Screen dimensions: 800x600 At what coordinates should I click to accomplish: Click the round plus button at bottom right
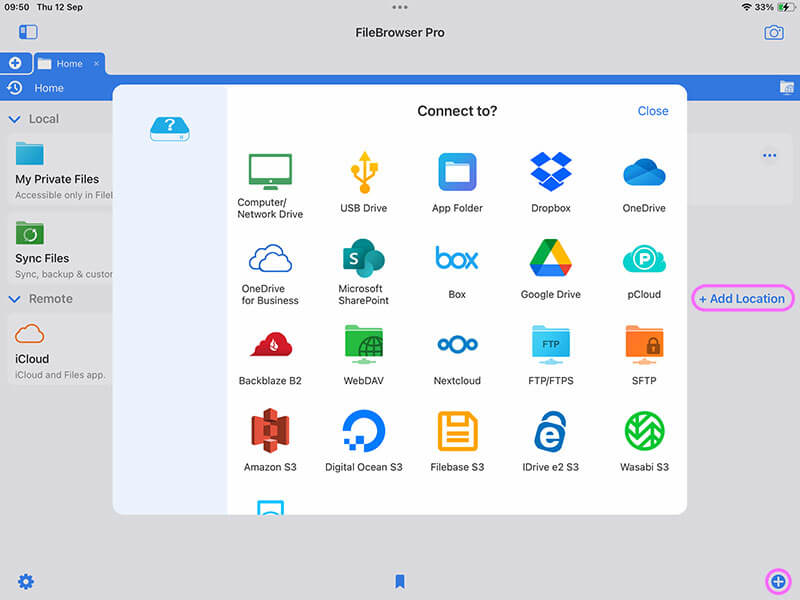pos(778,581)
